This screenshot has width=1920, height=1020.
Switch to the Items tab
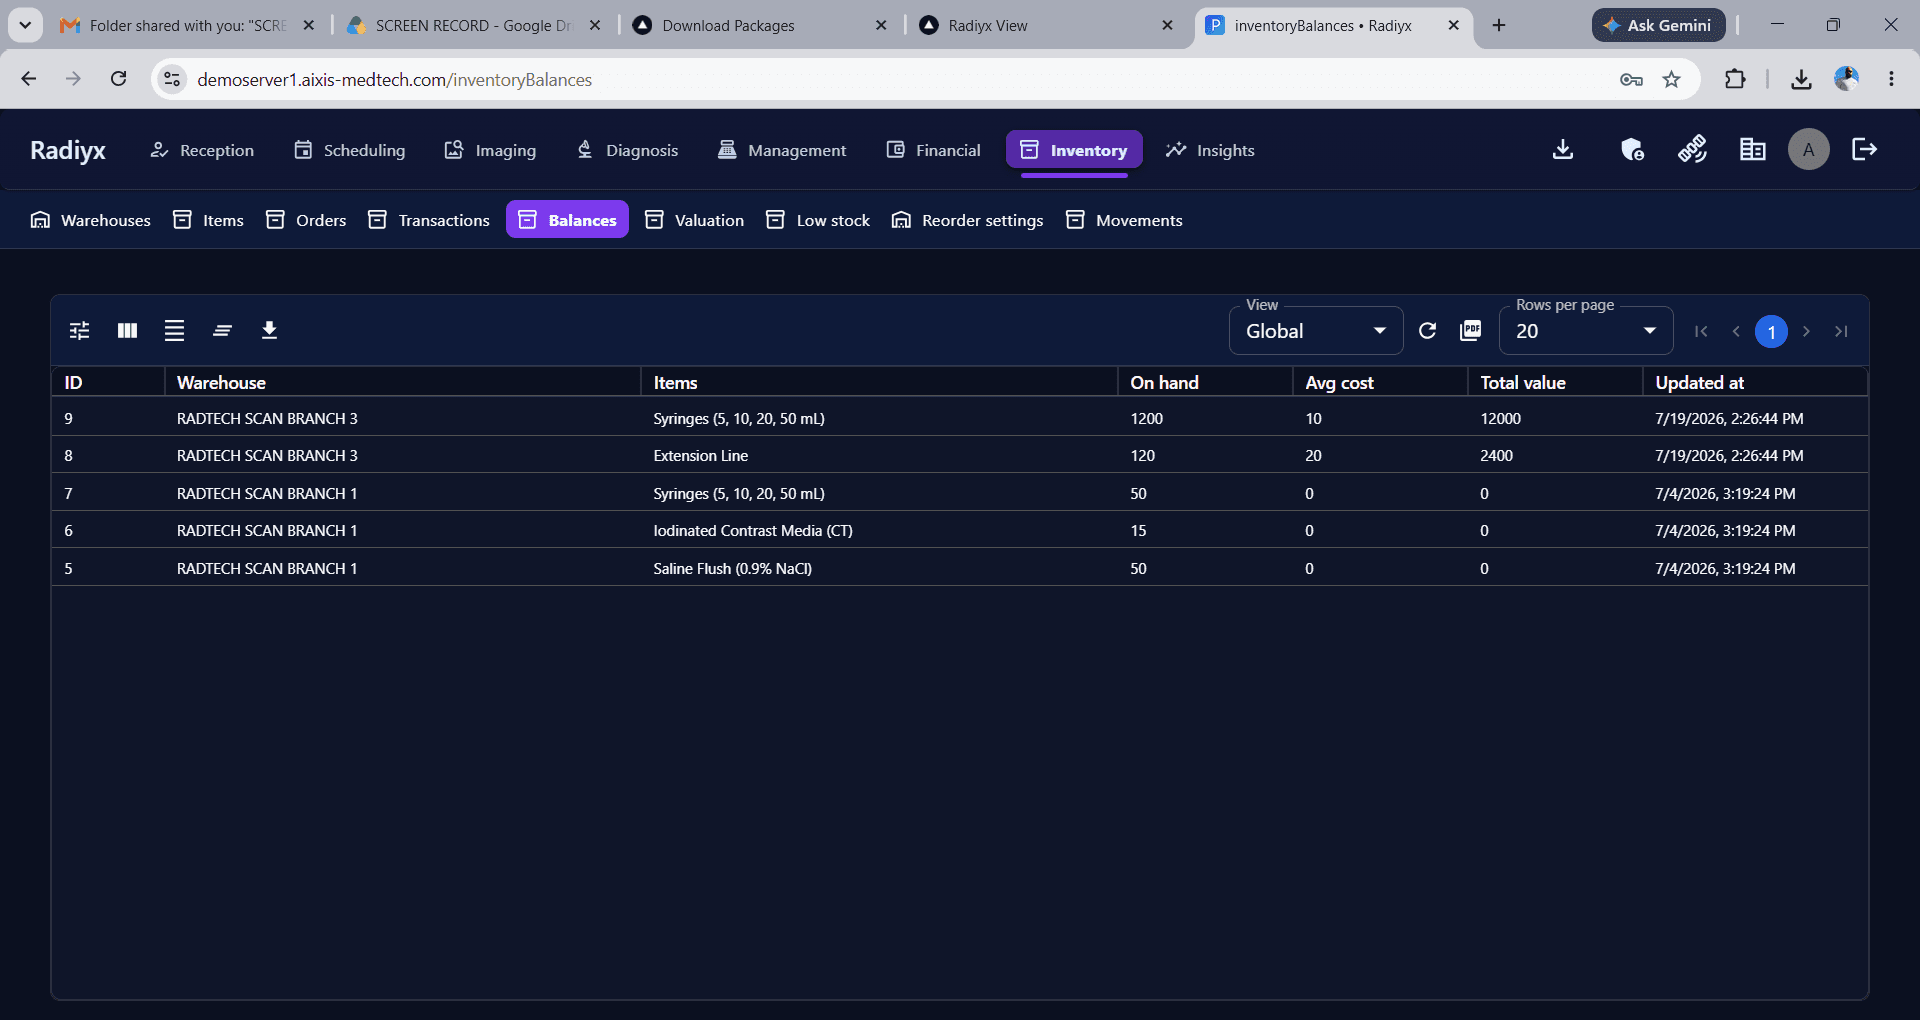point(208,220)
